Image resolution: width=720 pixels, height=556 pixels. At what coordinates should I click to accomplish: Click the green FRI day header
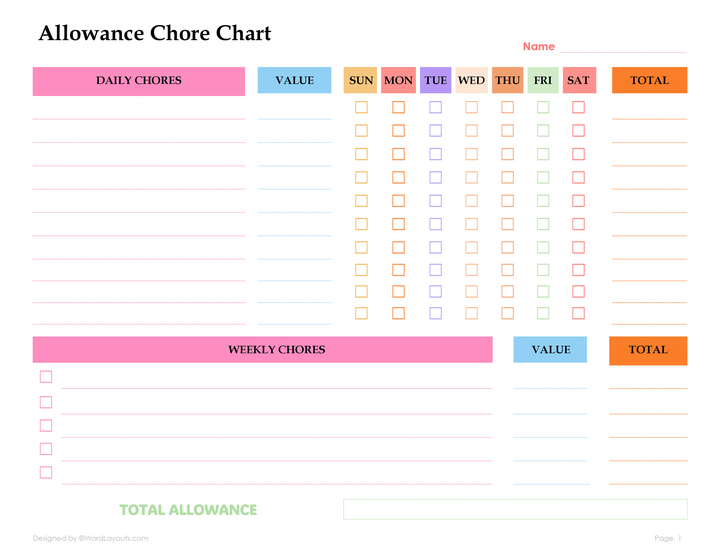pyautogui.click(x=543, y=81)
